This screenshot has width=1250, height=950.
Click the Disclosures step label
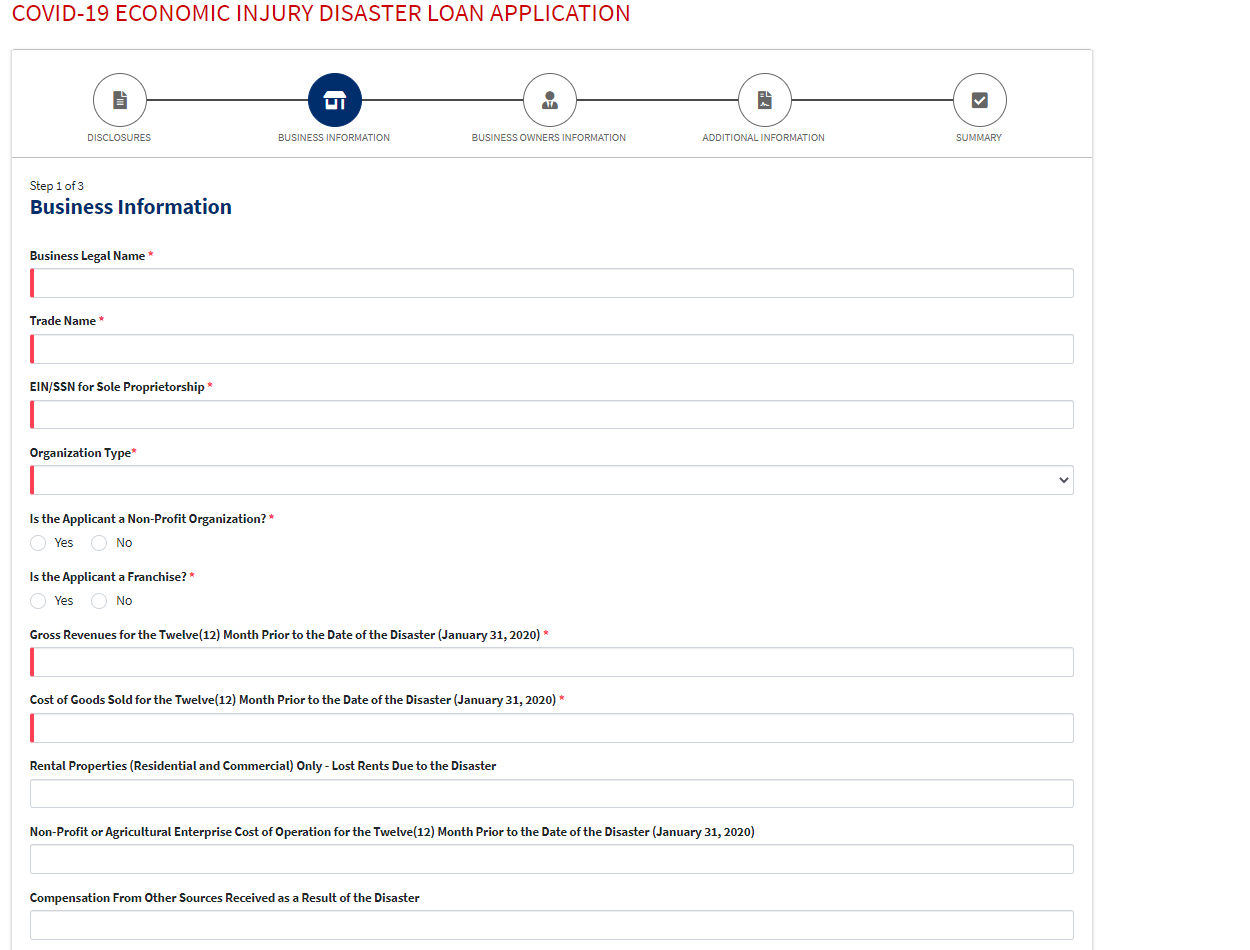(119, 138)
